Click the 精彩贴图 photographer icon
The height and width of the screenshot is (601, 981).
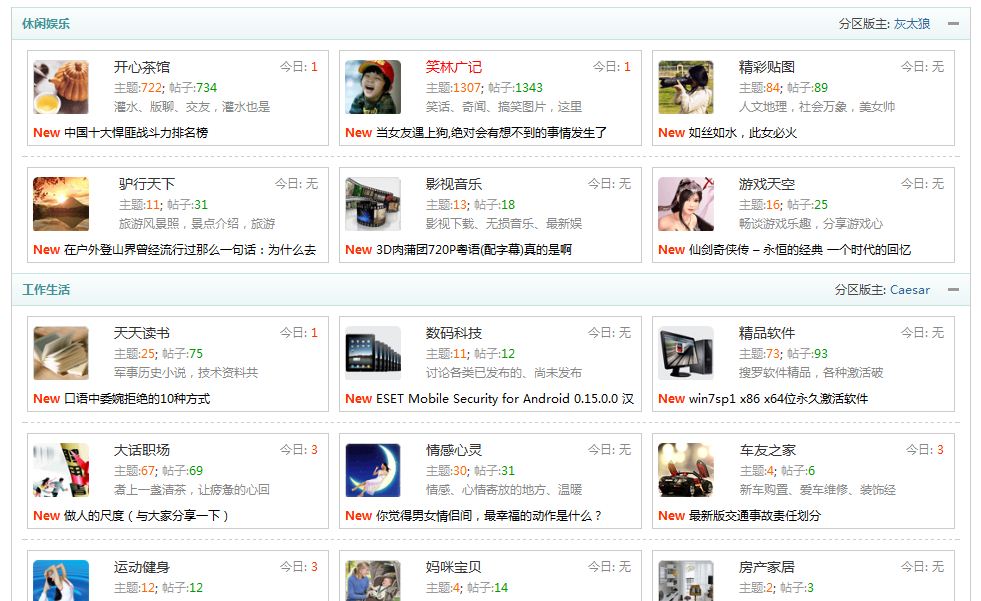pyautogui.click(x=686, y=87)
